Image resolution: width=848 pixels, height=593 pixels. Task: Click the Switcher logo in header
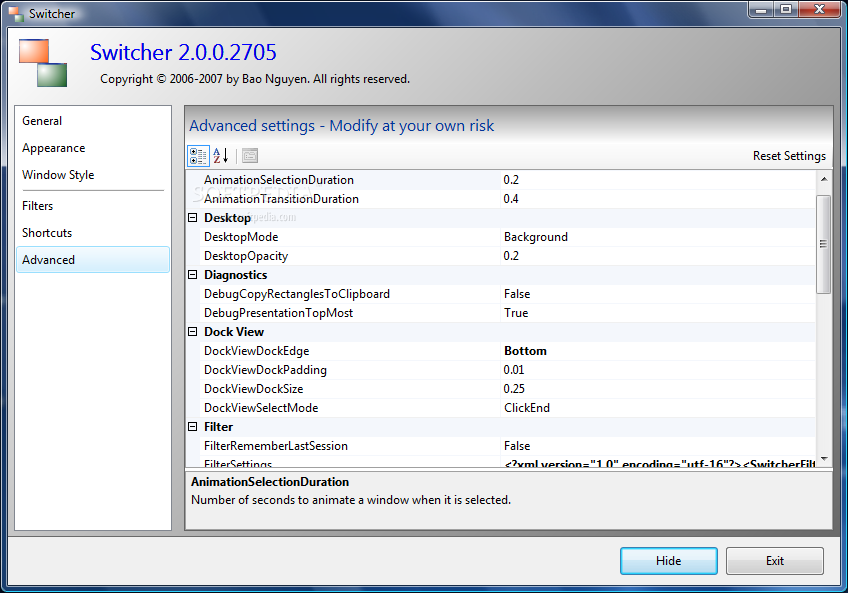[x=43, y=63]
